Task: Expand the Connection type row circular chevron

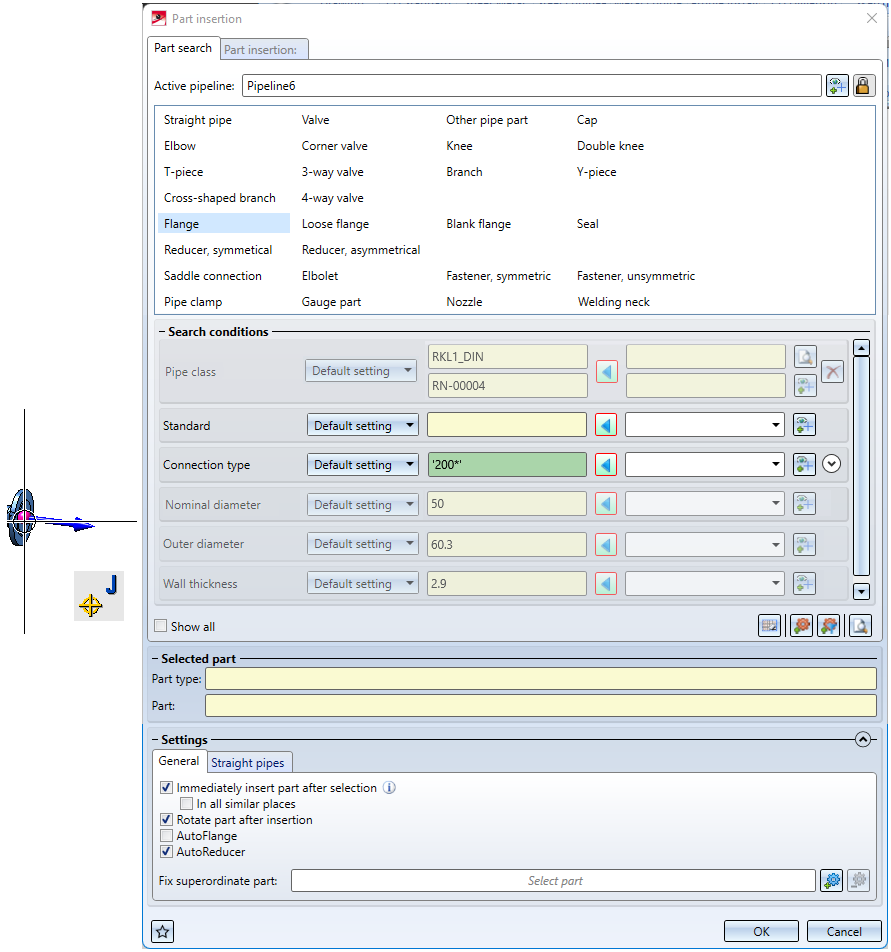Action: tap(832, 464)
